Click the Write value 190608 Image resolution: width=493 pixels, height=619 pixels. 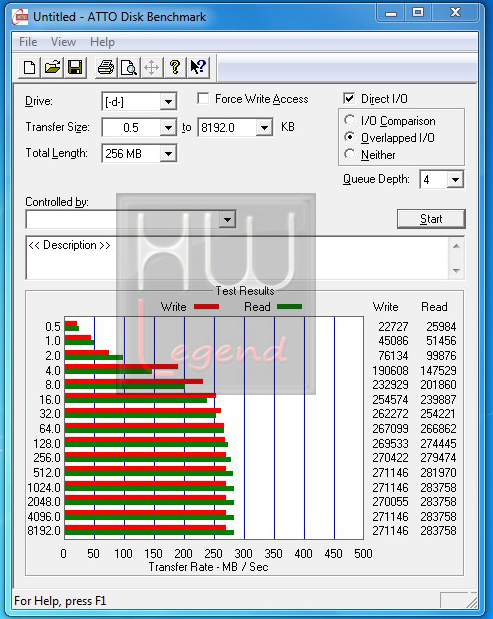pos(390,370)
